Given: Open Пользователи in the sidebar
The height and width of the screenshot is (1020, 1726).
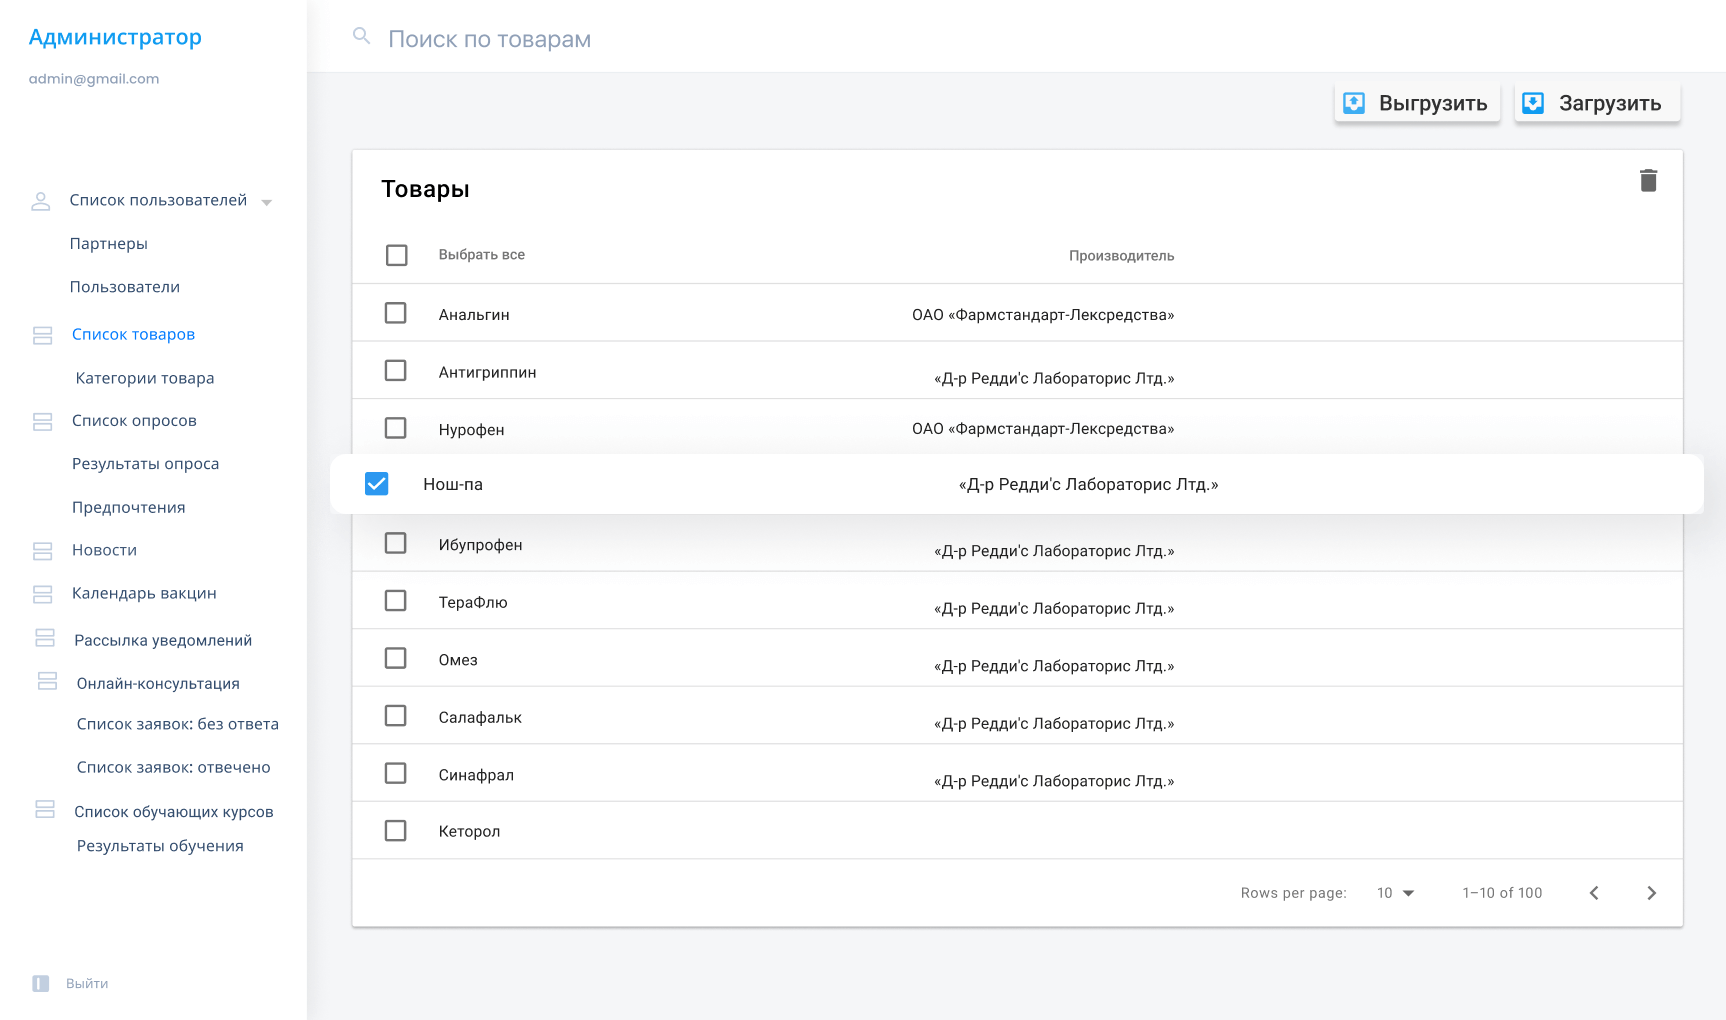Looking at the screenshot, I should coord(125,287).
